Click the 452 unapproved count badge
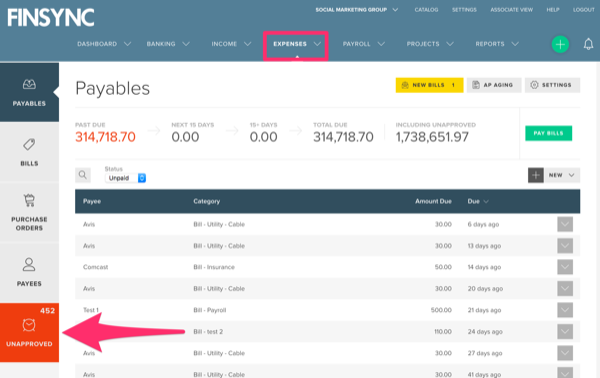600x378 pixels. [47, 311]
